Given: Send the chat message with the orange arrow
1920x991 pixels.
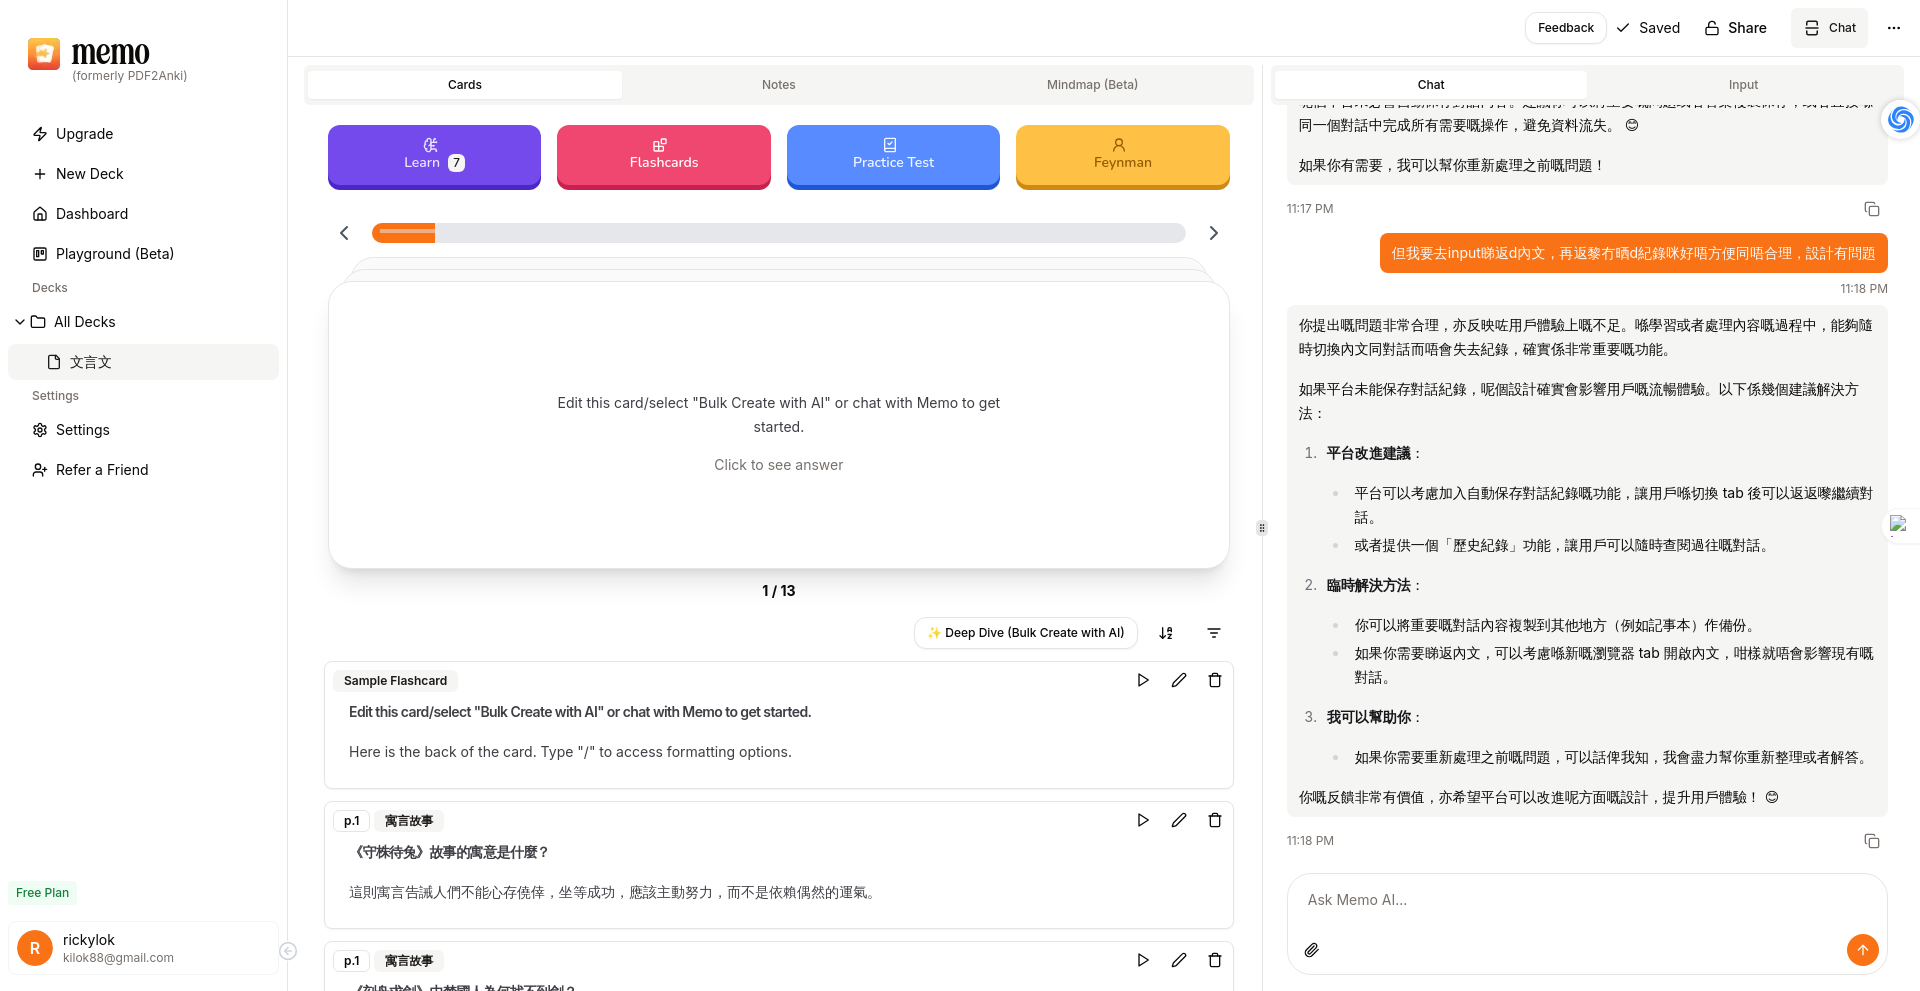Looking at the screenshot, I should [x=1862, y=950].
